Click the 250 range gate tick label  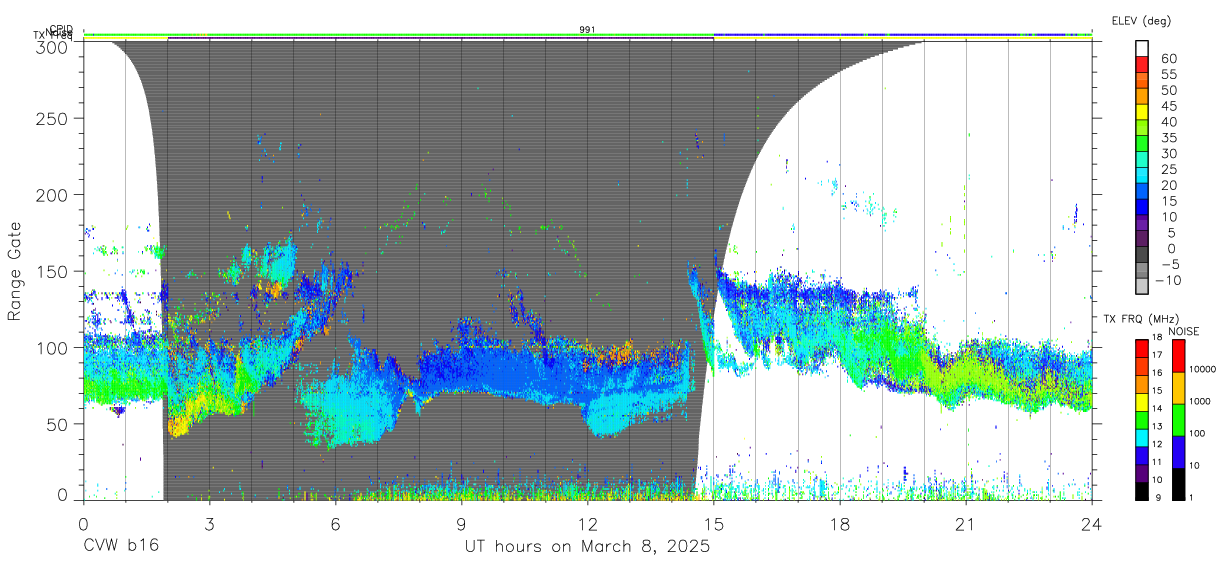pyautogui.click(x=54, y=119)
